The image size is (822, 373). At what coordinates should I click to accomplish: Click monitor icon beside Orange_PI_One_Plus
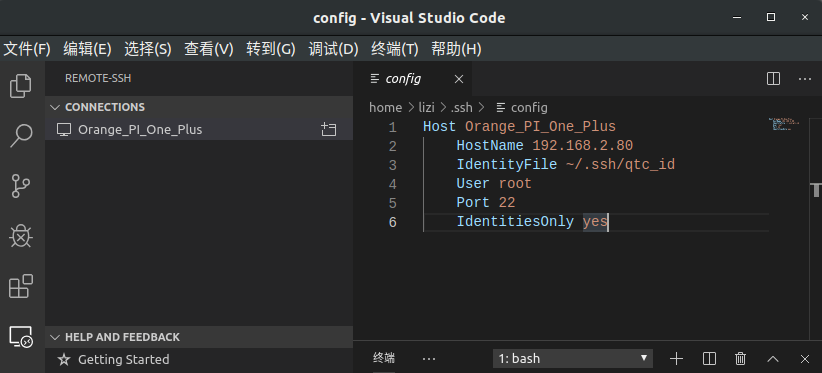pos(63,130)
